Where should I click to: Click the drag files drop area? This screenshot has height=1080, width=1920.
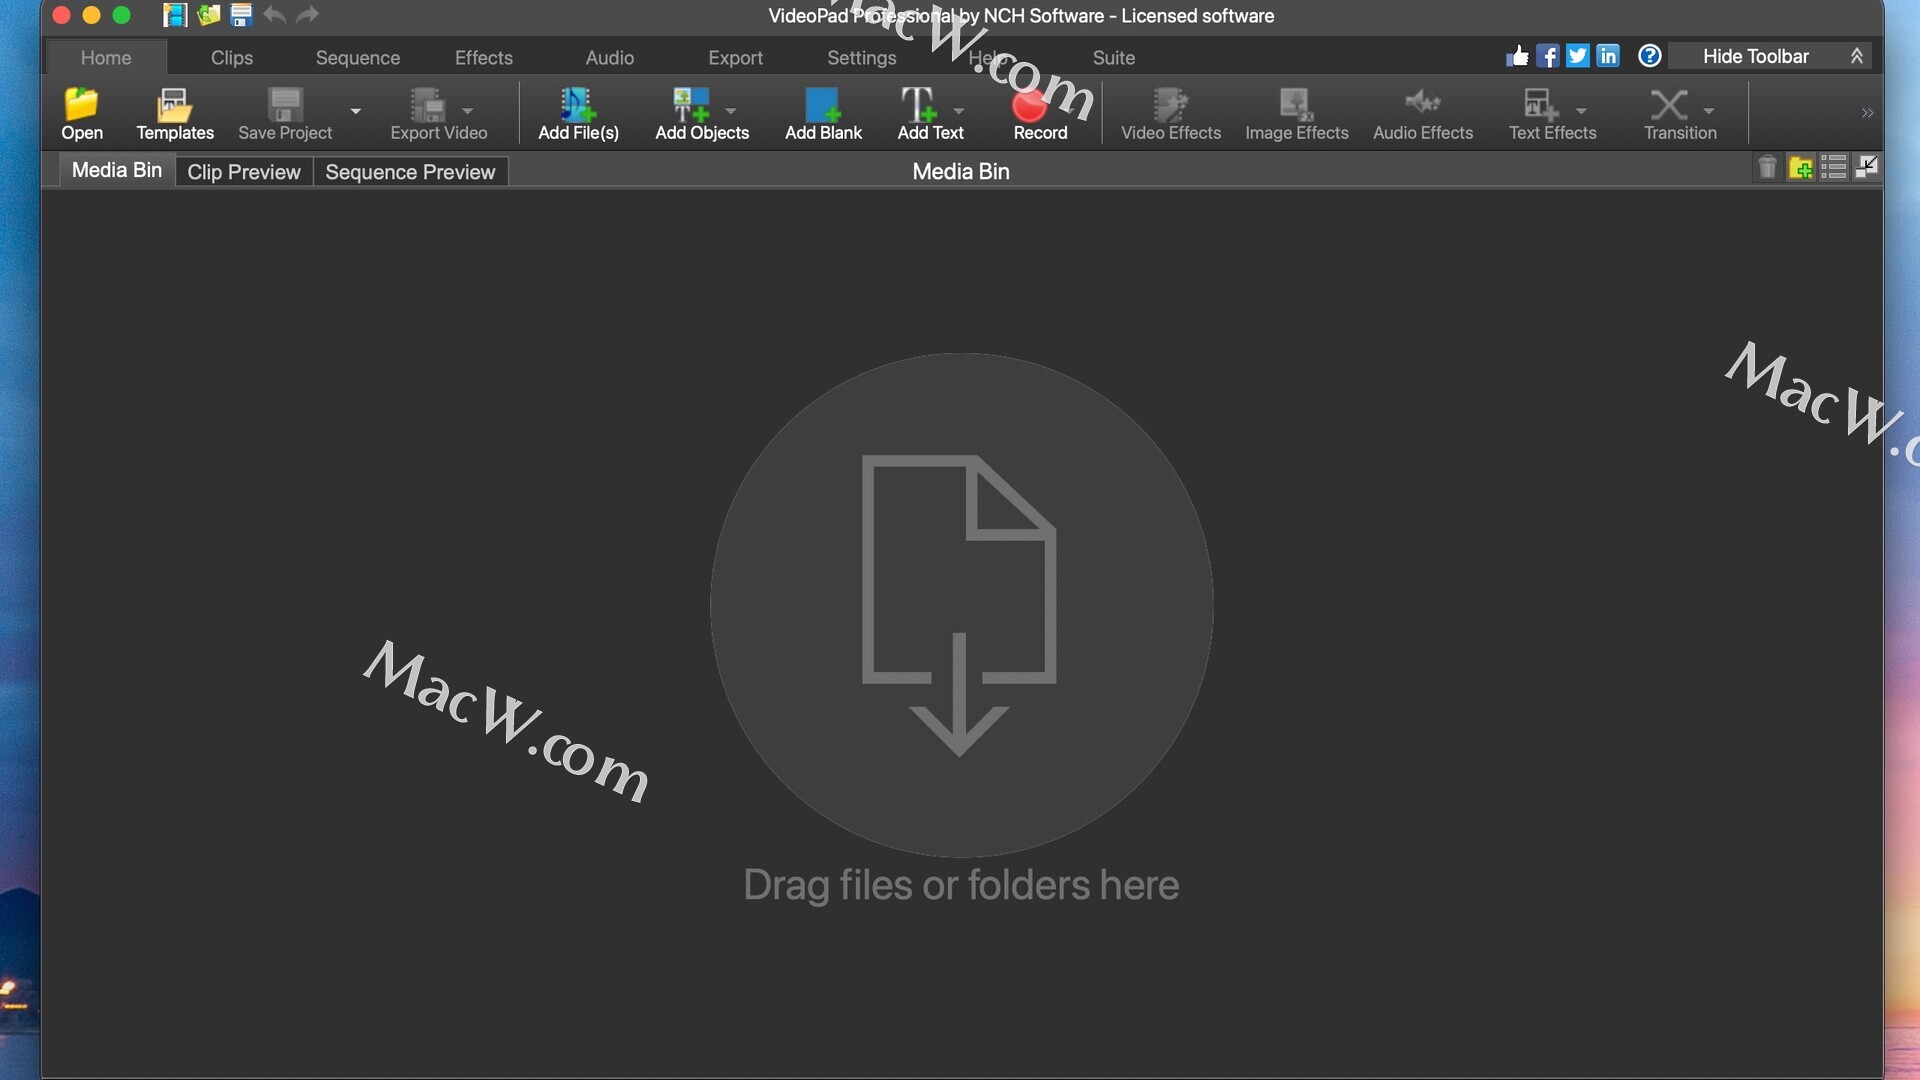[x=960, y=605]
